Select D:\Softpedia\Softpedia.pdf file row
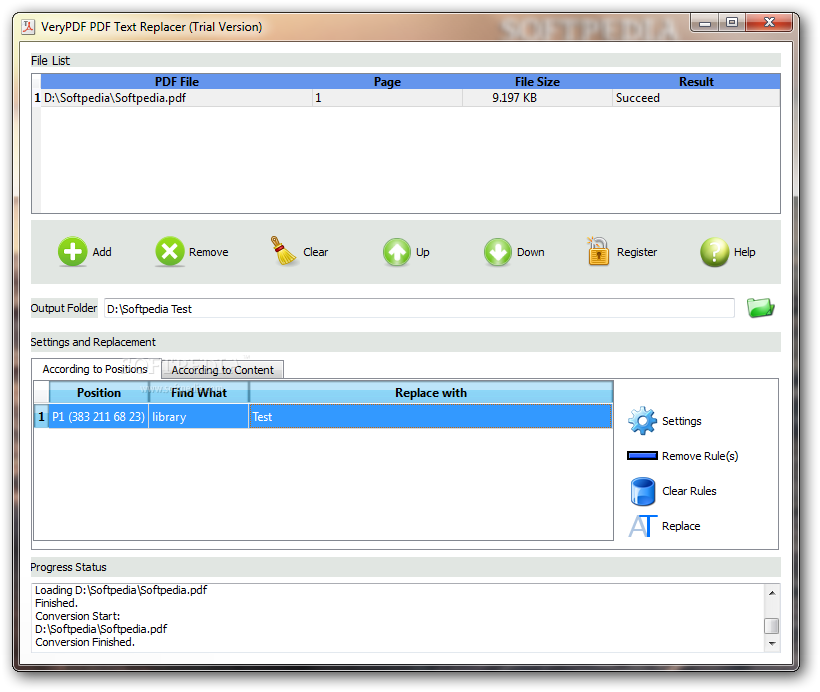 point(406,98)
